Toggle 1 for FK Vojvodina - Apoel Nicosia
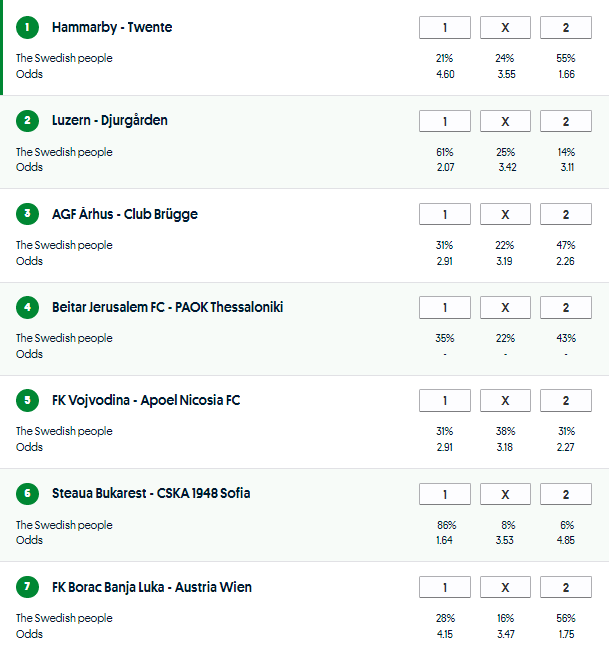This screenshot has height=654, width=609. point(445,400)
